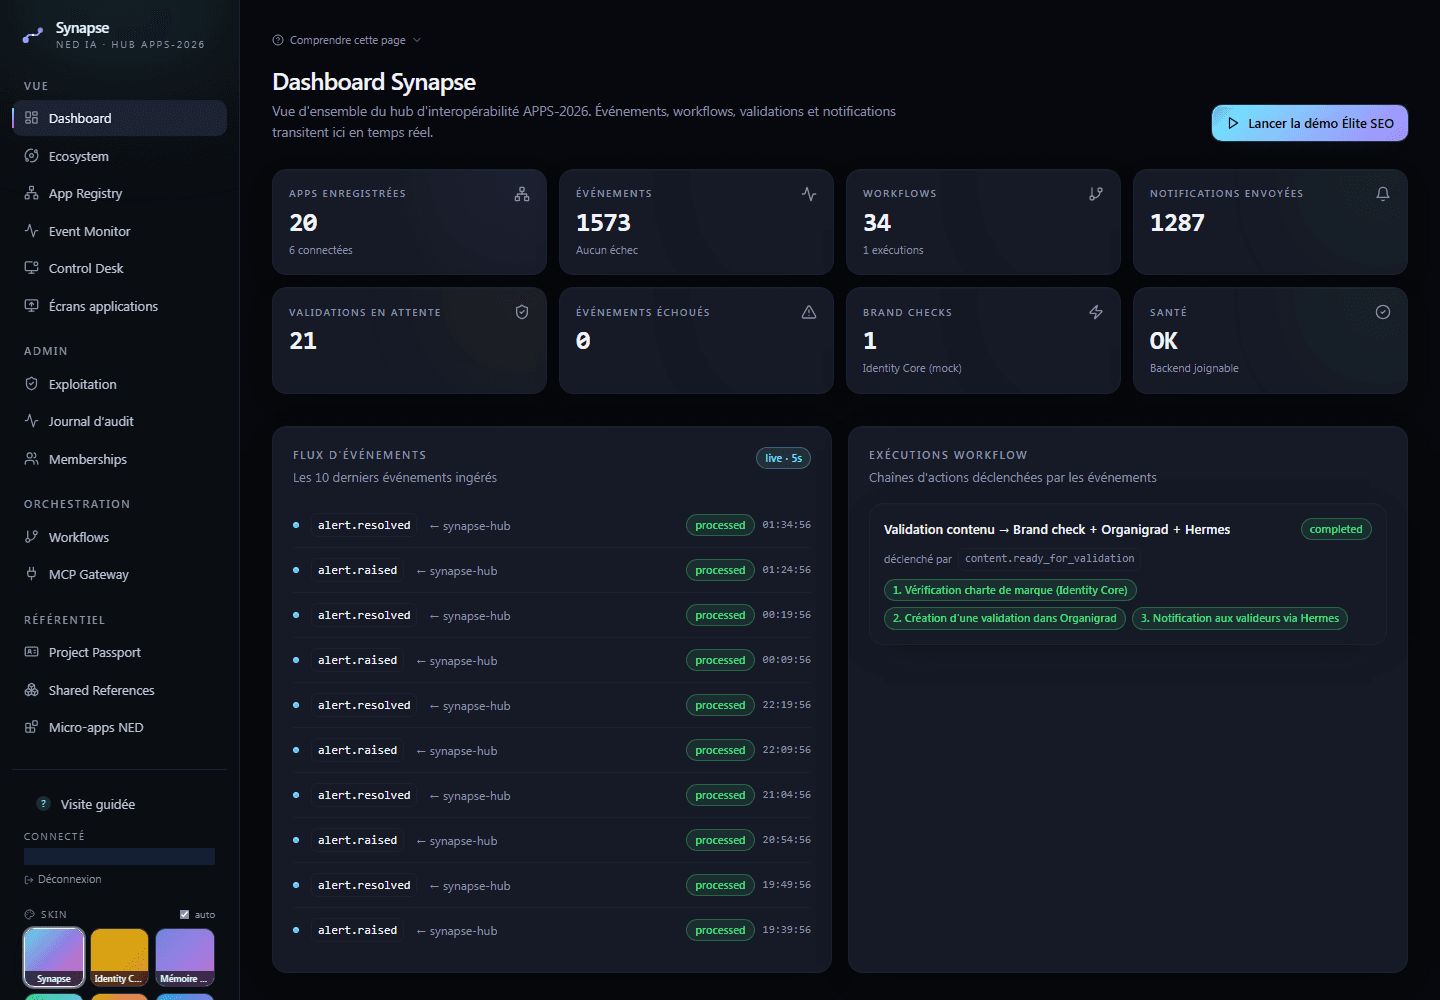This screenshot has height=1000, width=1440.
Task: Click the Workflows branch icon in sidebar
Action: click(31, 537)
